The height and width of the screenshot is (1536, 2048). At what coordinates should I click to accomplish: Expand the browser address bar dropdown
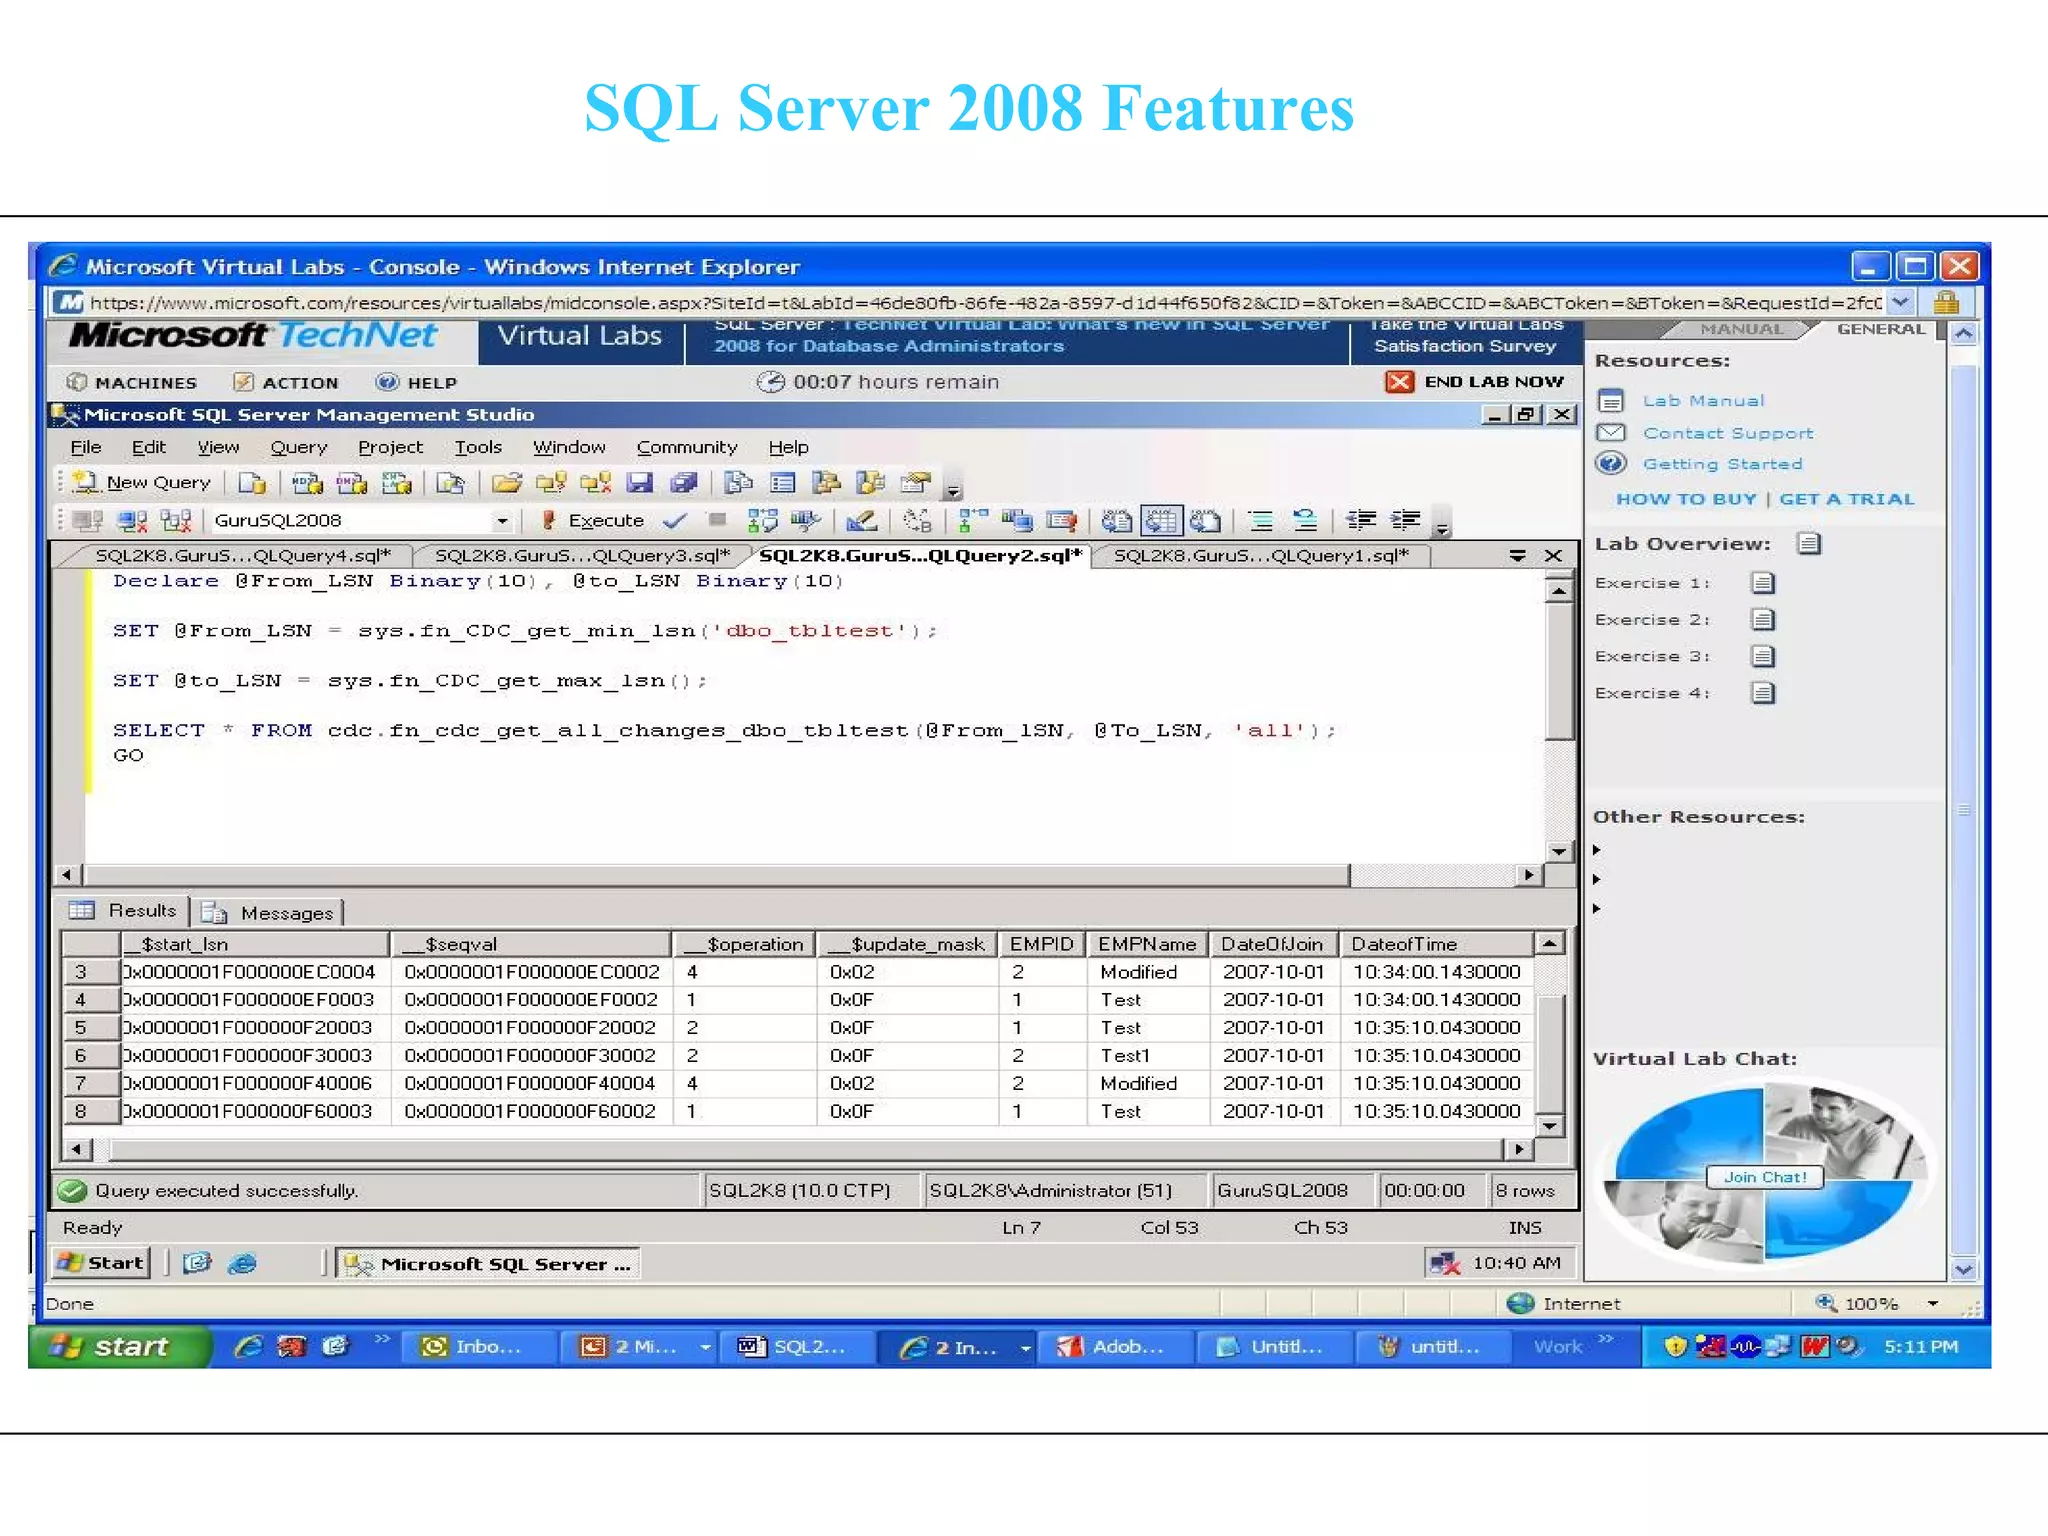click(x=1901, y=302)
